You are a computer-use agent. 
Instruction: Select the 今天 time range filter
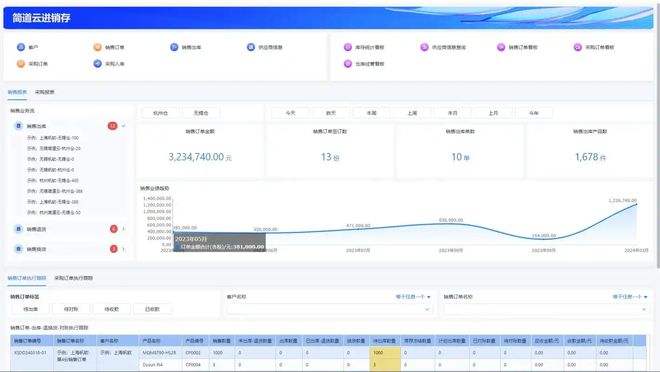click(x=290, y=113)
